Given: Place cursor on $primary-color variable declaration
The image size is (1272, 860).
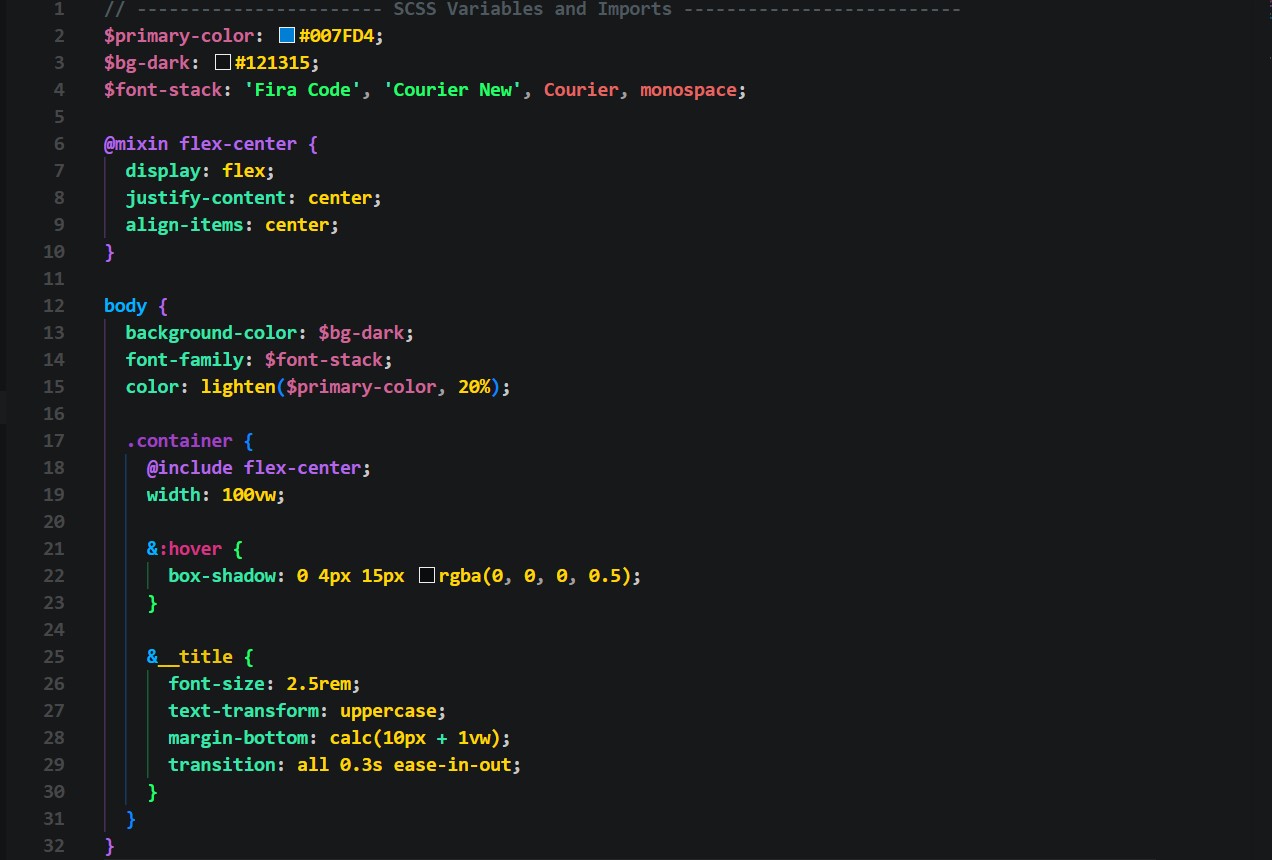Looking at the screenshot, I should (178, 36).
